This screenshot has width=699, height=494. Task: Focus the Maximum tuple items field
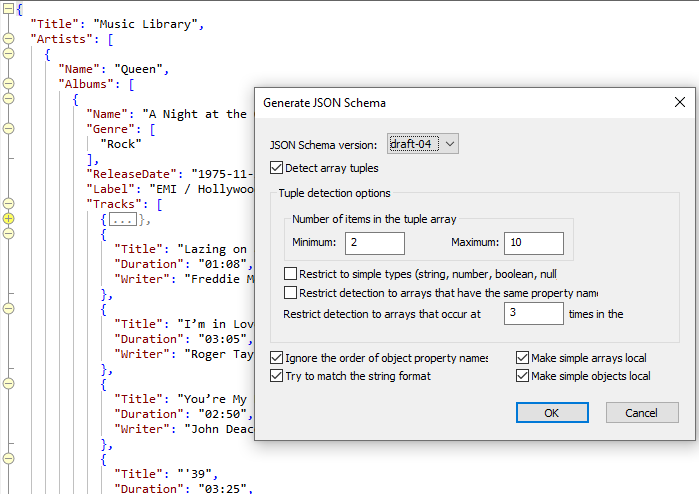[x=533, y=243]
